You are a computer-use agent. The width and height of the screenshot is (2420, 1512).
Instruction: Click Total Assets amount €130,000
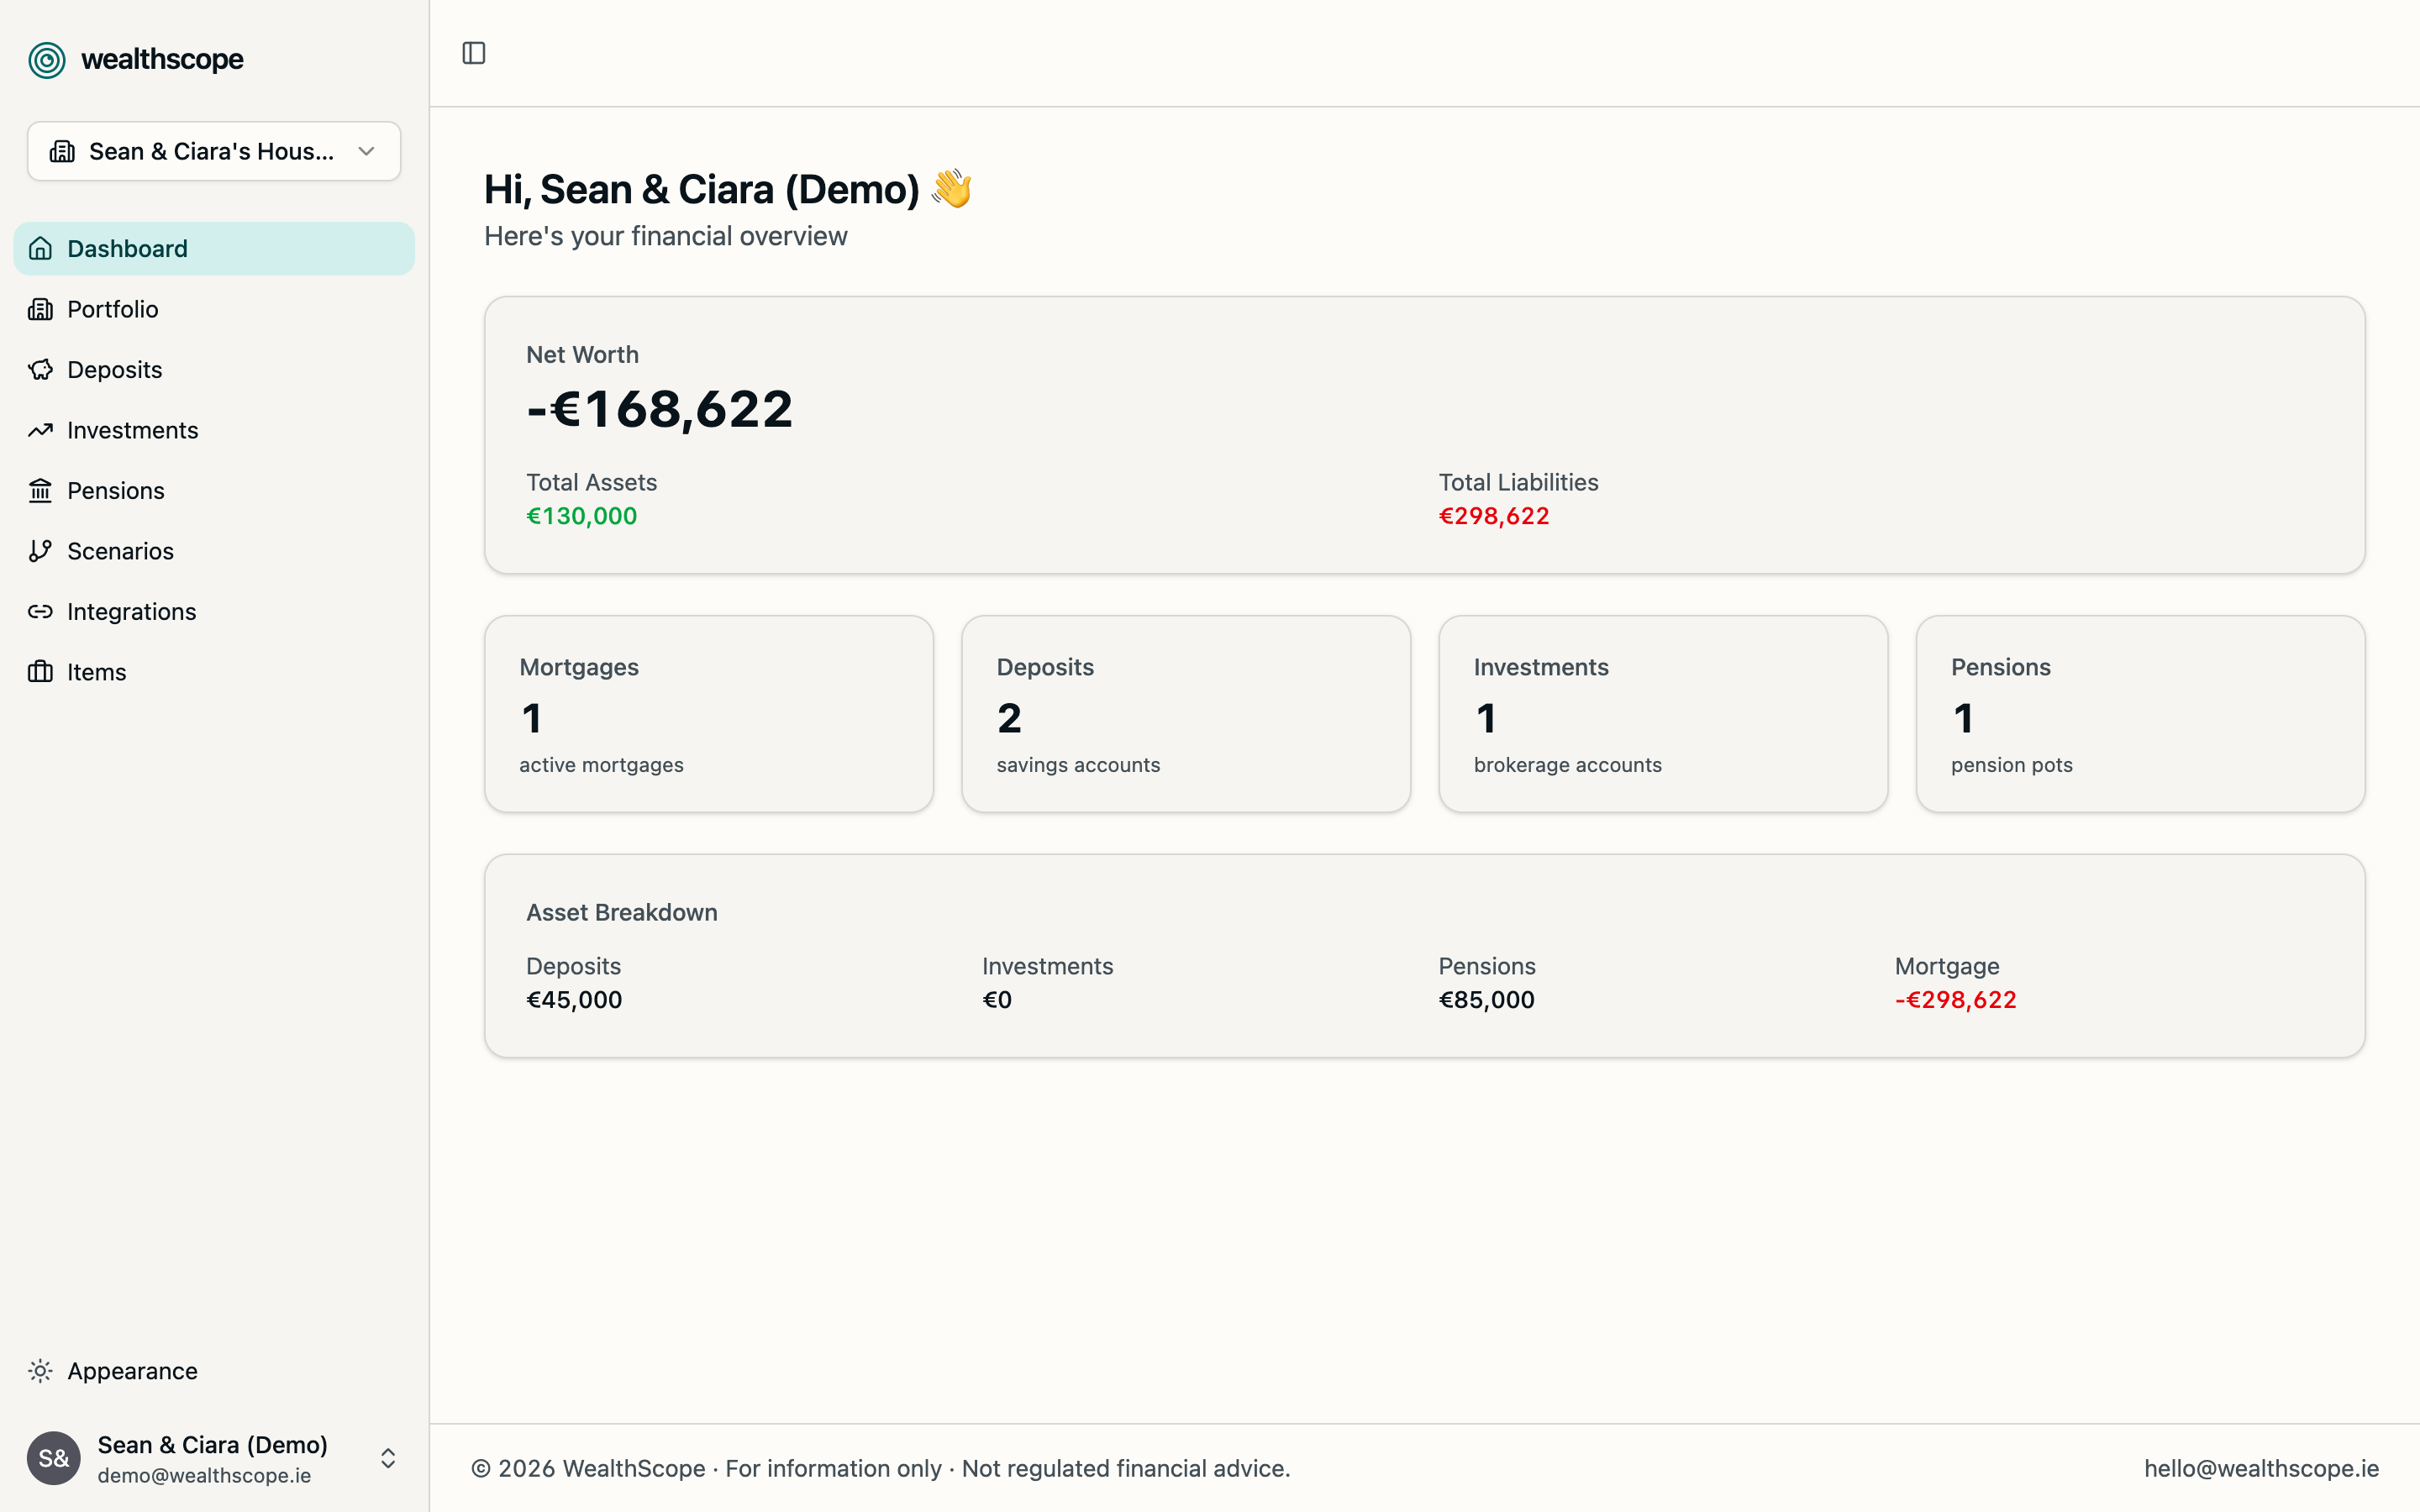coord(582,516)
